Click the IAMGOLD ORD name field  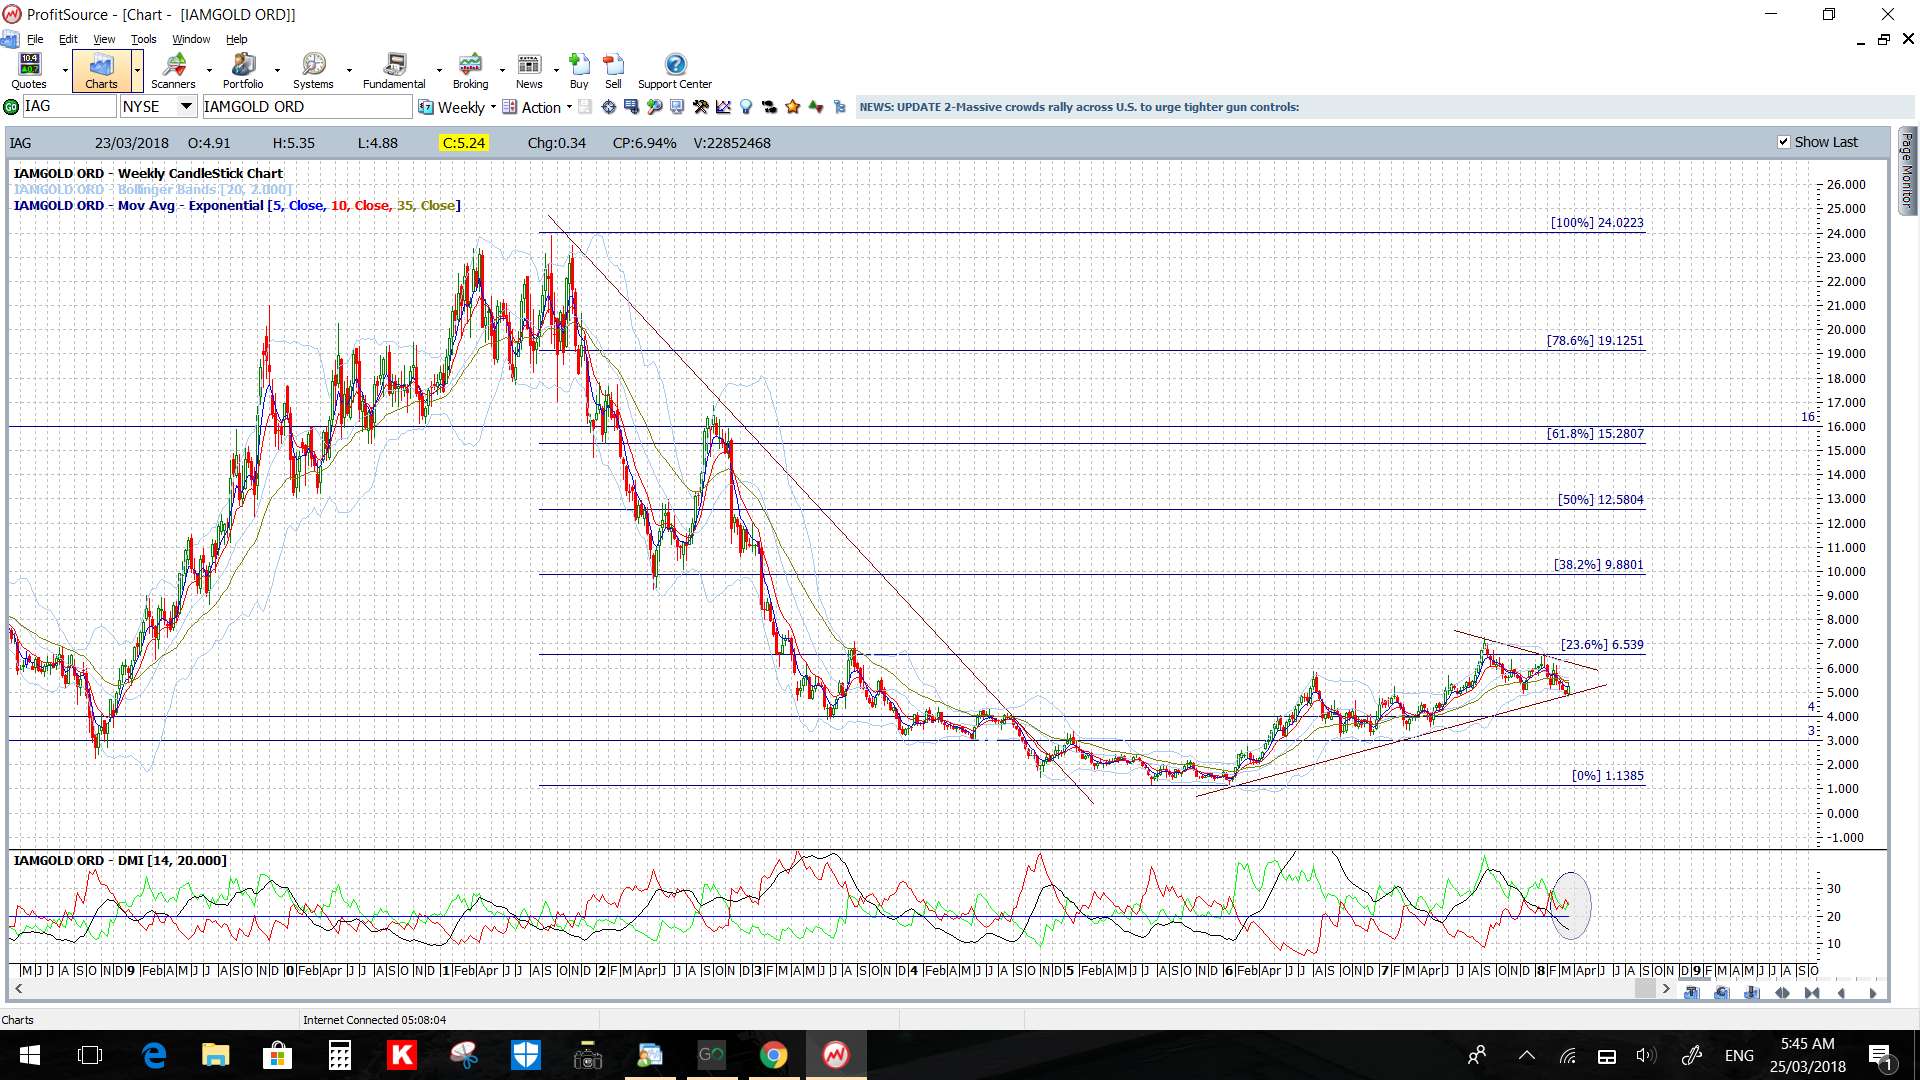pos(306,106)
